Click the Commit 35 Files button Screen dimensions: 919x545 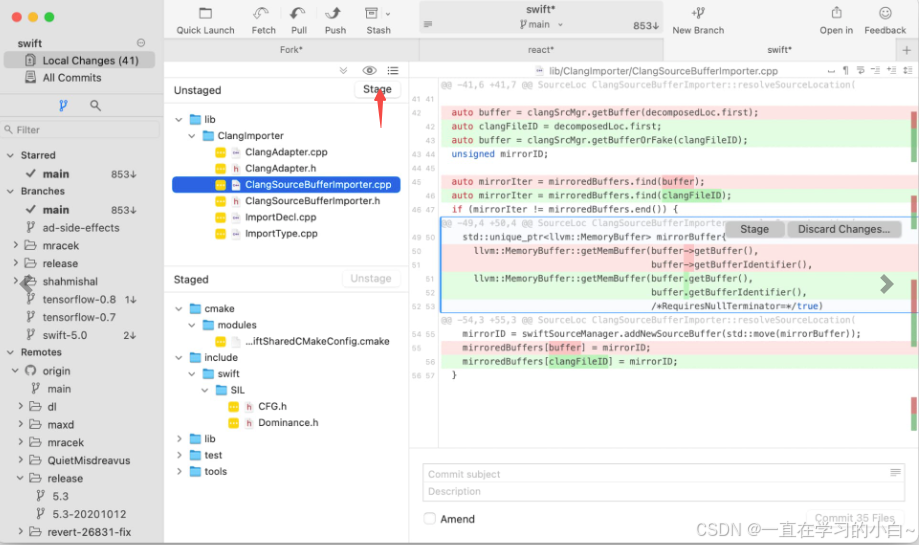point(855,518)
